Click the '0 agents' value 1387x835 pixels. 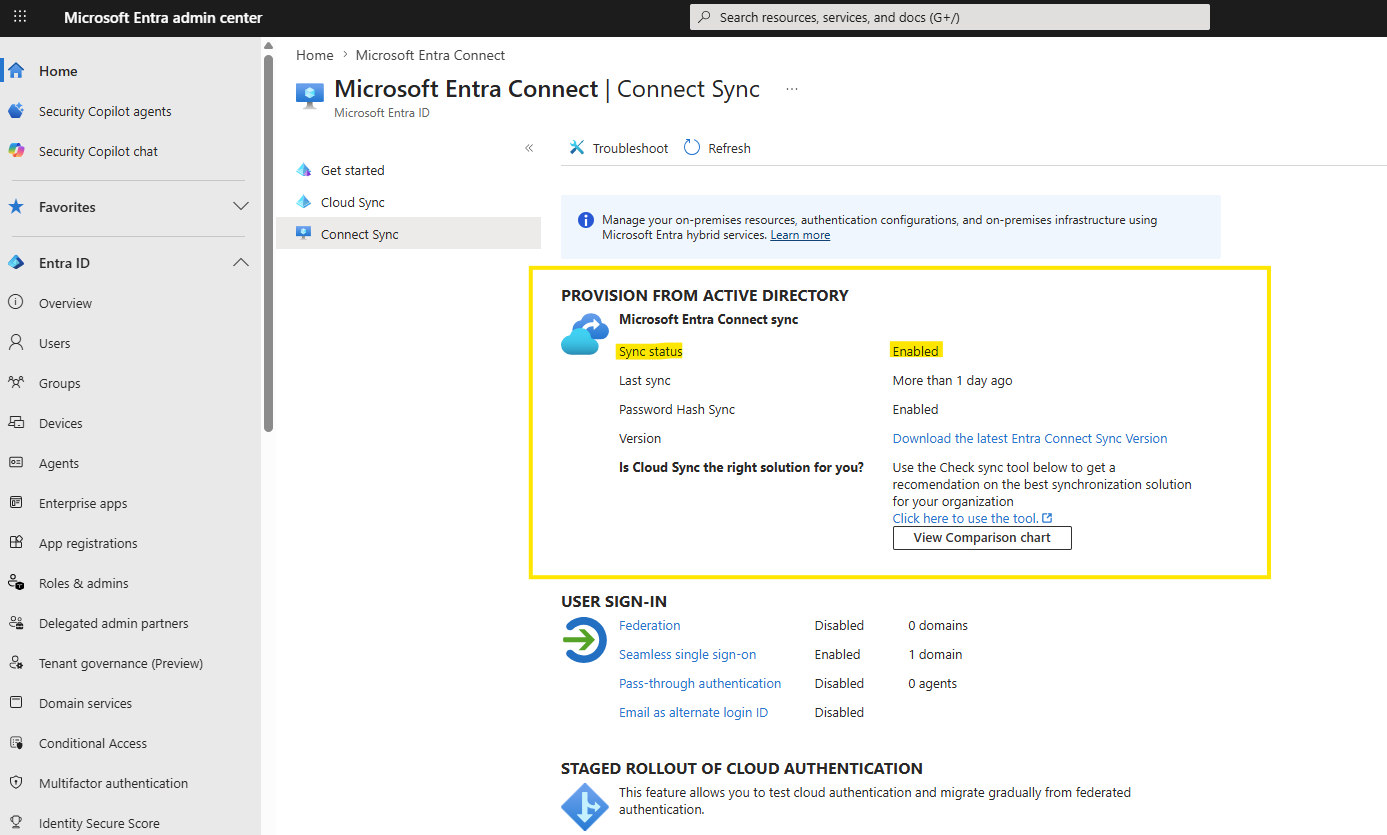(x=932, y=683)
